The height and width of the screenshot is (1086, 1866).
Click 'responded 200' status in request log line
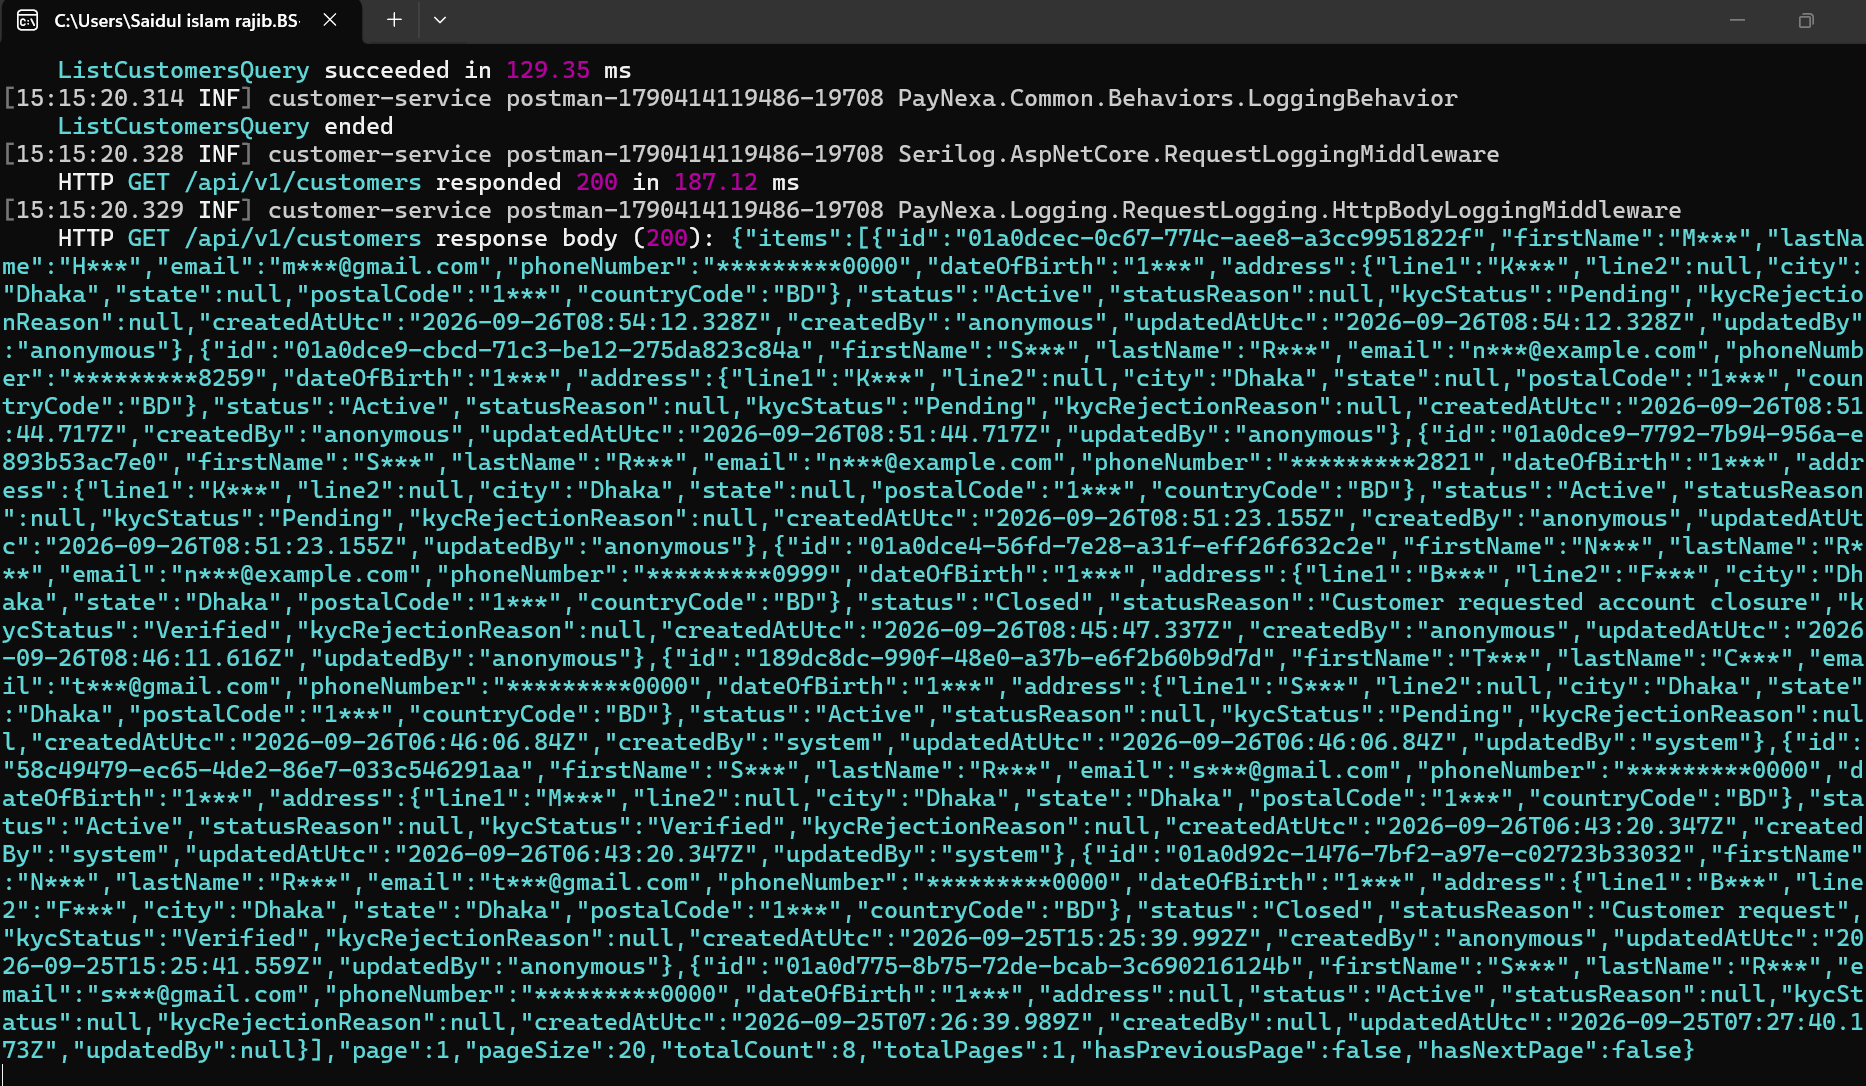tap(527, 182)
